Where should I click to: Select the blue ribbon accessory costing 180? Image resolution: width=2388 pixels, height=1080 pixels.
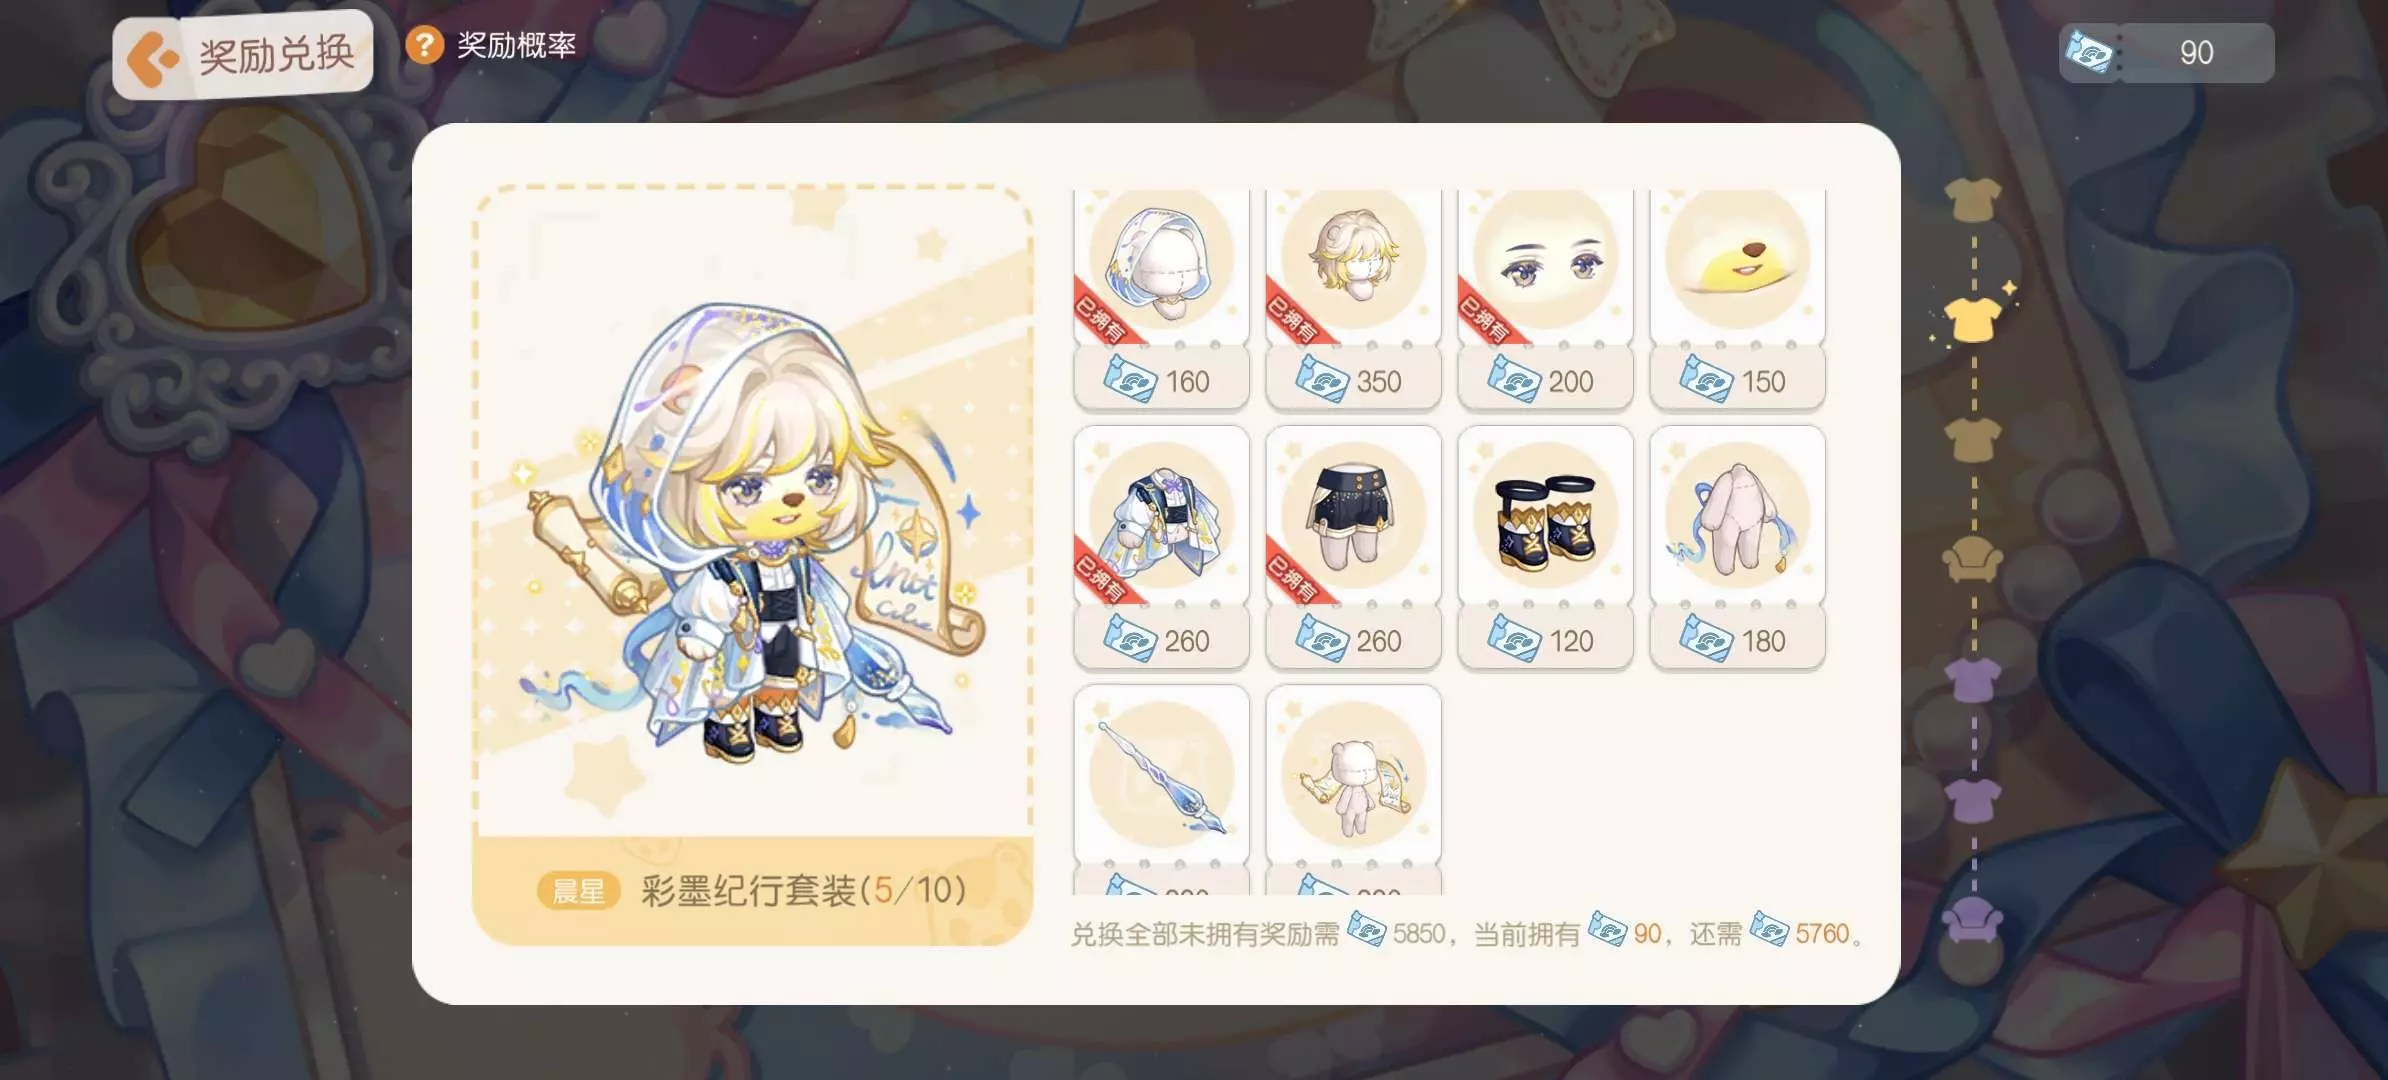pos(1737,547)
